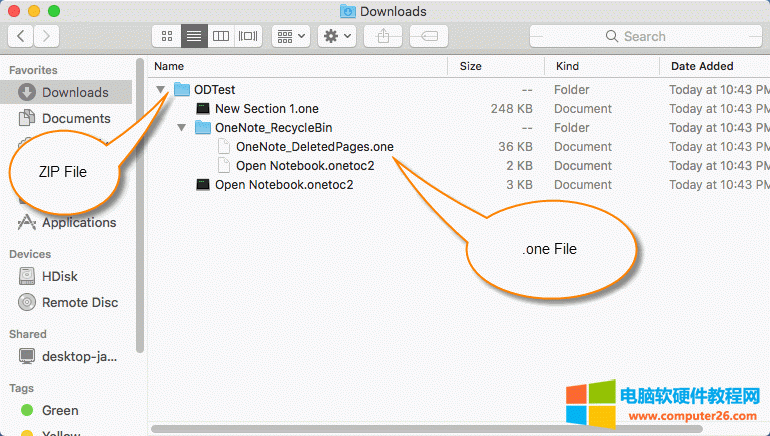Click the Edit Tags toolbar button
The height and width of the screenshot is (436, 770).
[x=424, y=36]
